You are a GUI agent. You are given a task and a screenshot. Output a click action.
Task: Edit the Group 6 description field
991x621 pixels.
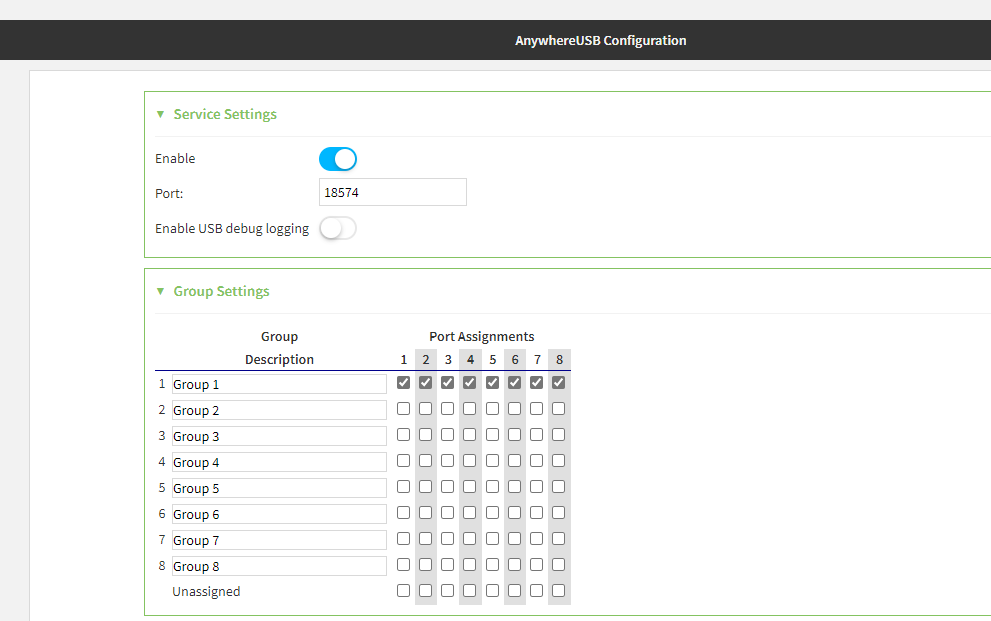(x=279, y=514)
